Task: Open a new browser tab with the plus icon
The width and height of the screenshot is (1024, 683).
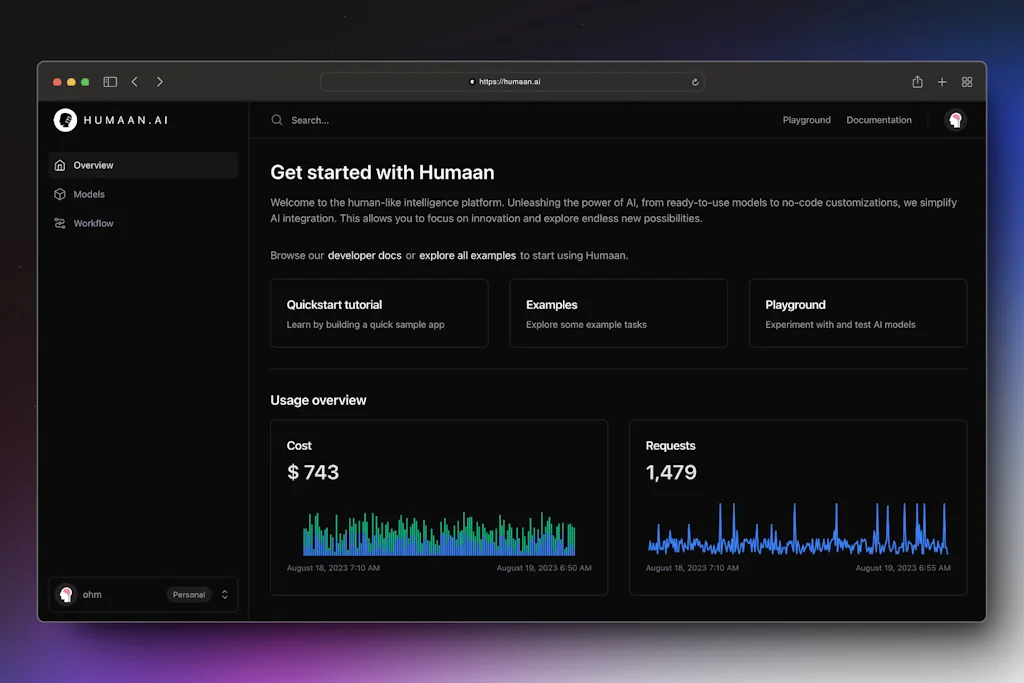Action: (x=941, y=82)
